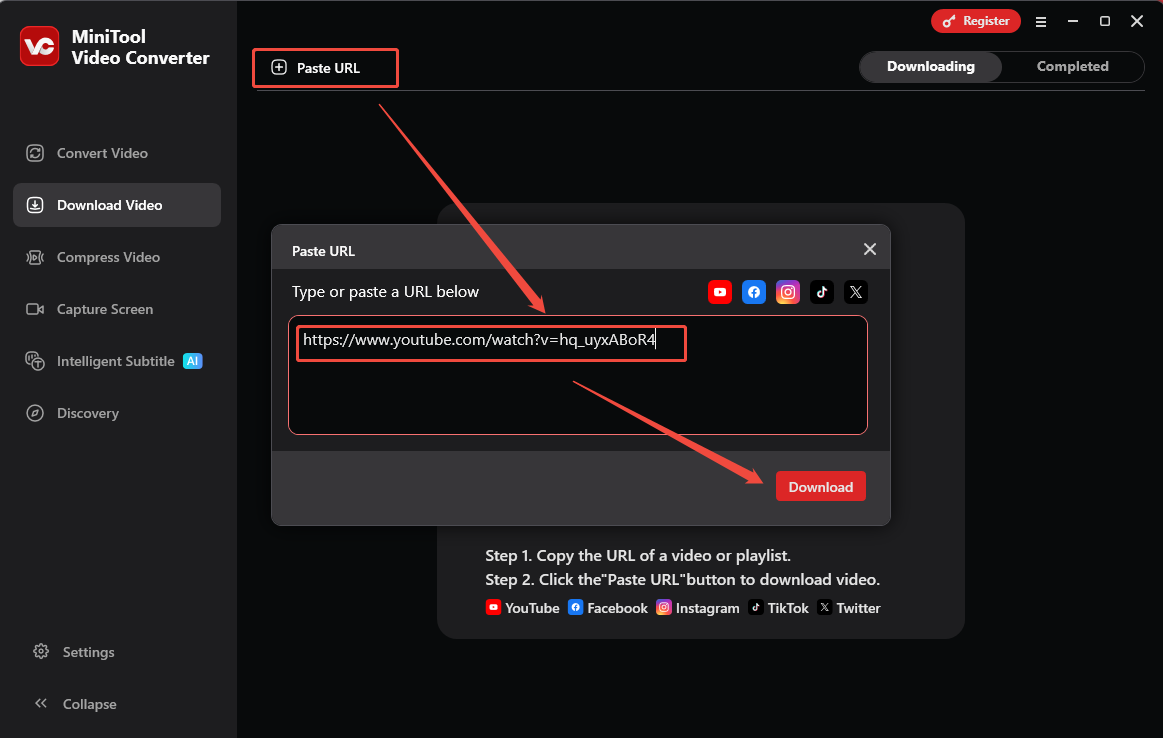Viewport: 1163px width, 738px height.
Task: Select the Instagram platform icon in the dialog
Action: (x=787, y=292)
